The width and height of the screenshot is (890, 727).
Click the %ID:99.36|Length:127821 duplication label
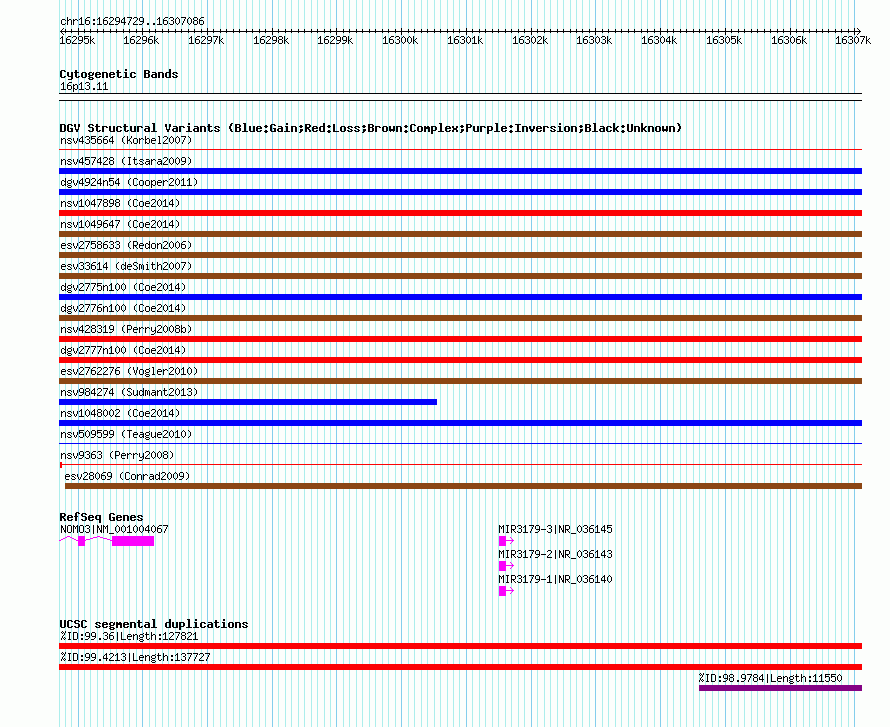coord(129,636)
